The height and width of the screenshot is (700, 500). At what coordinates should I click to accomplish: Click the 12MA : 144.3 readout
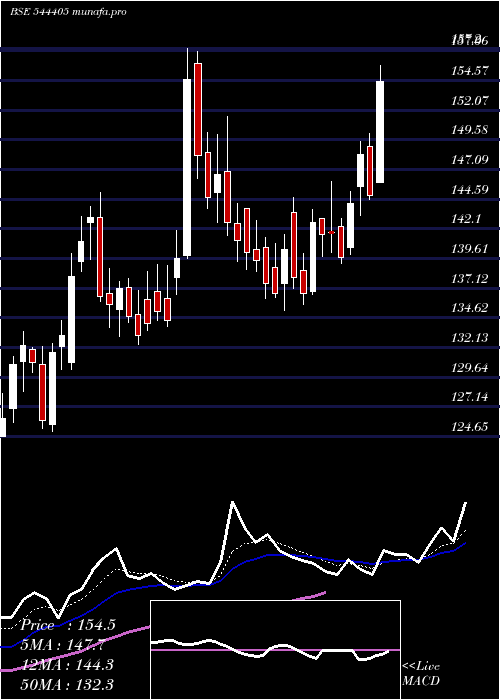66,665
